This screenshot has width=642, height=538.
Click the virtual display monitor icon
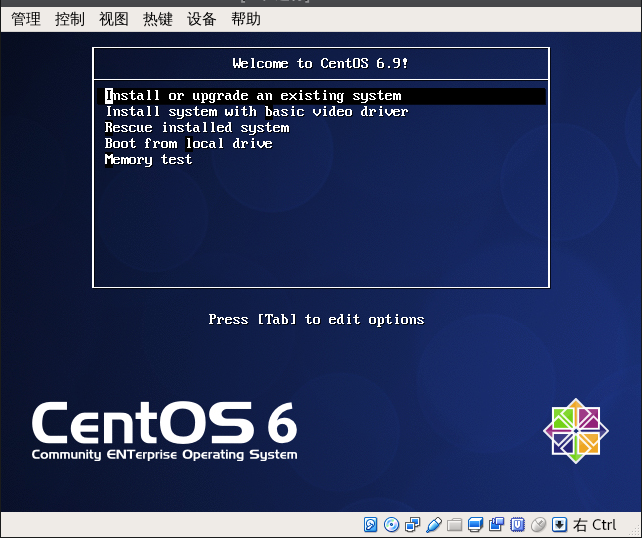475,524
